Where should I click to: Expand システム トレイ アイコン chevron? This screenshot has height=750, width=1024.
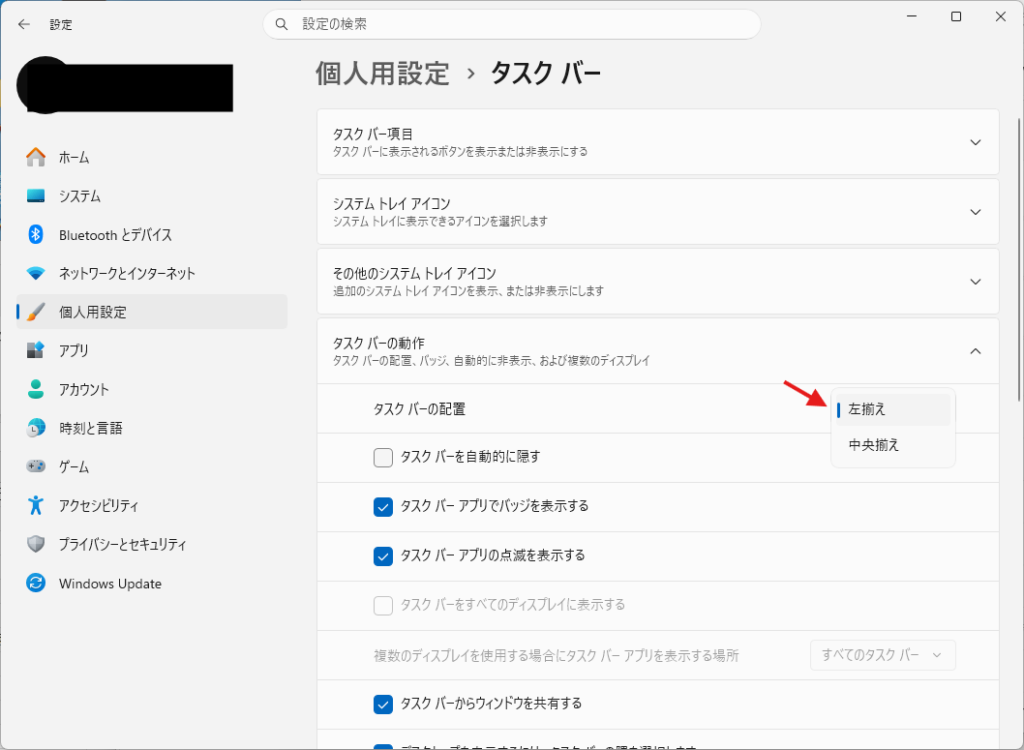tap(975, 212)
